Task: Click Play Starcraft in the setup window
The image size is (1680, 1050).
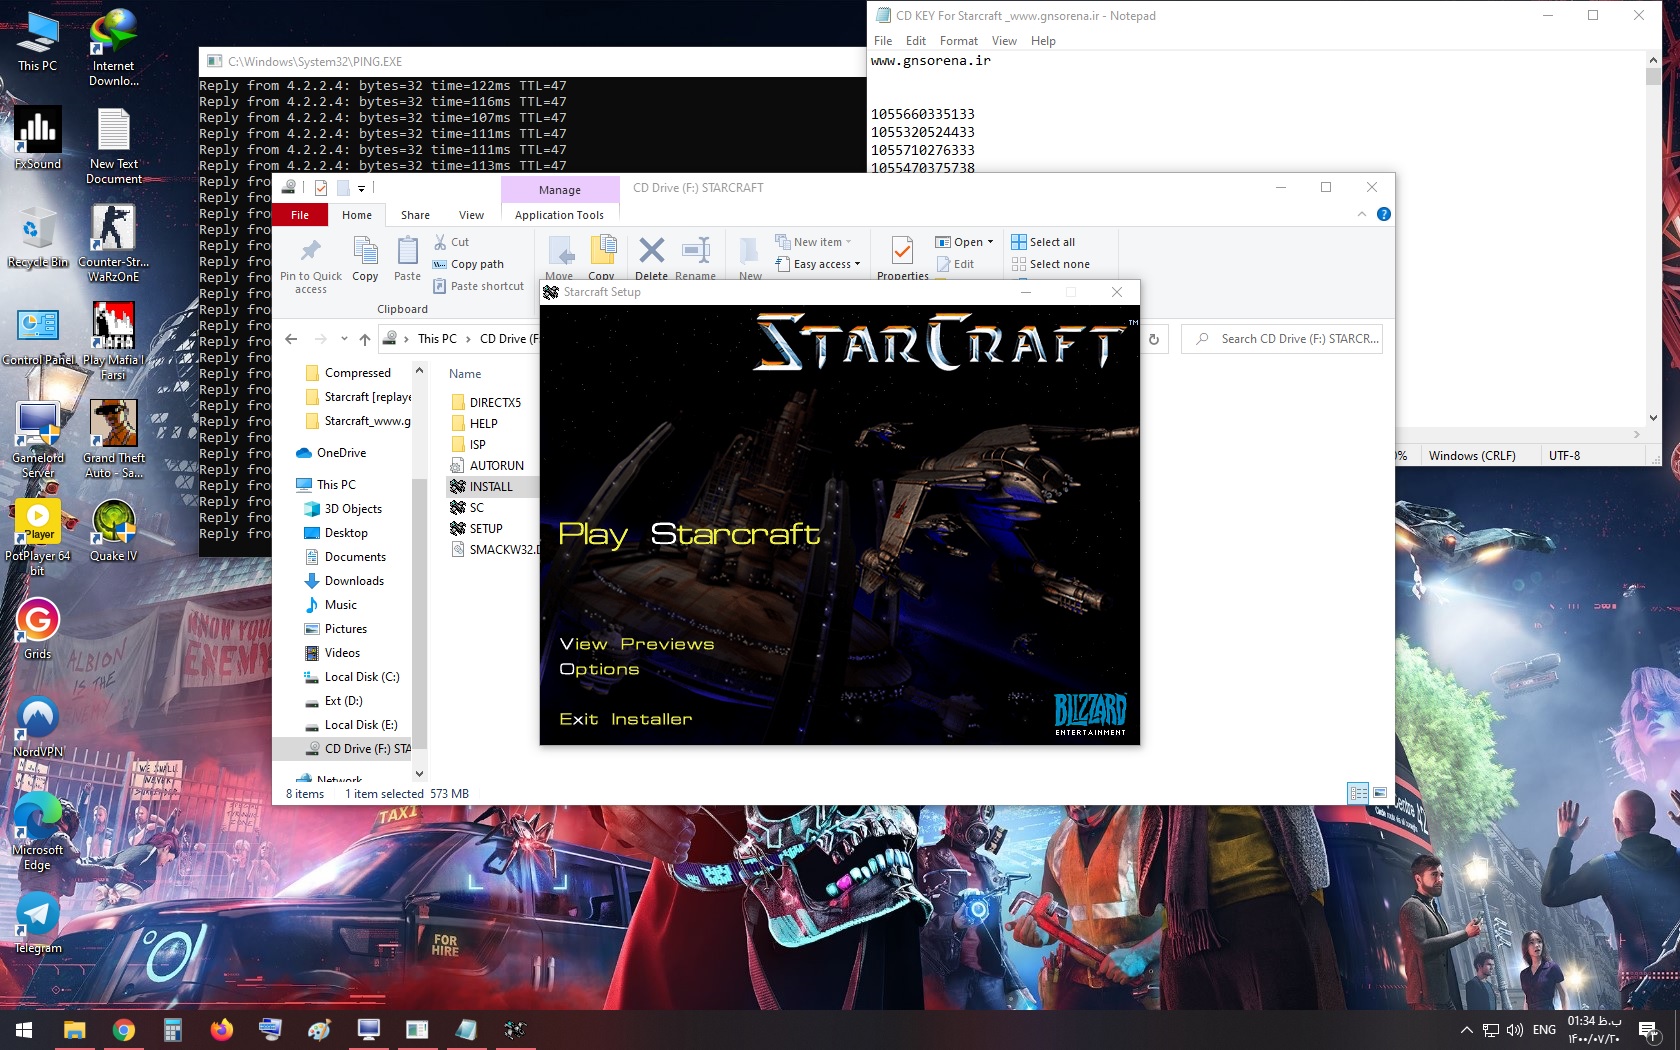Action: [688, 535]
